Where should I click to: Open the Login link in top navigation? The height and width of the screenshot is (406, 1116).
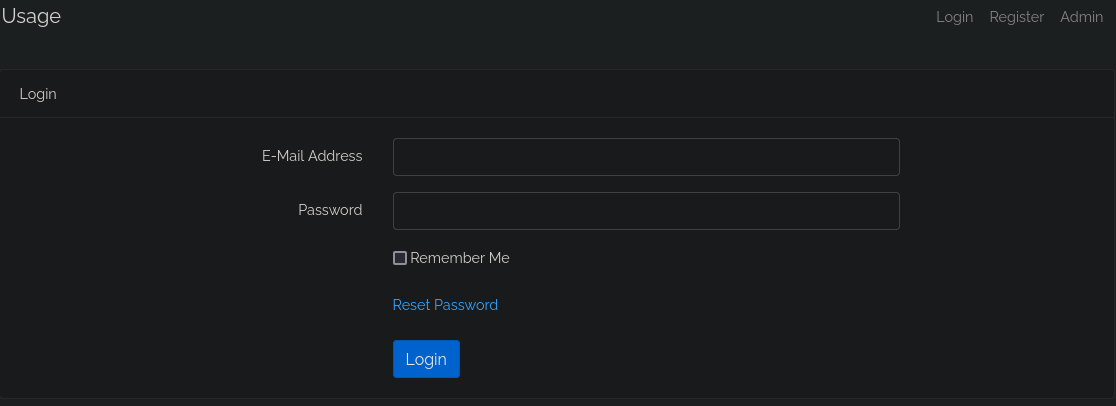pos(954,17)
